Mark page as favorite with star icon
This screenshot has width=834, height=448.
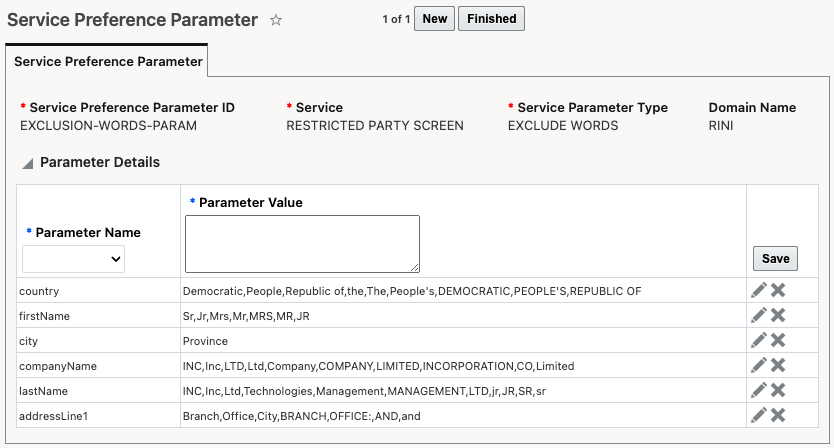tap(276, 20)
